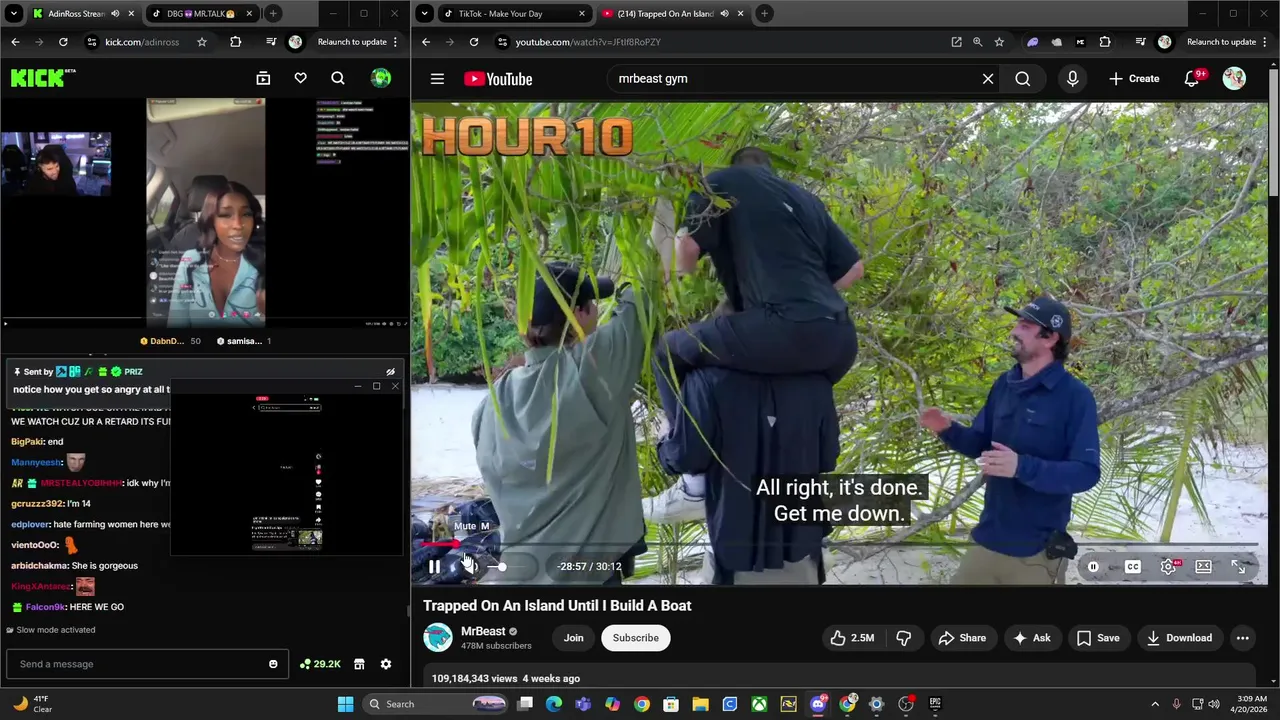Click the 29.2K channel points indicator
Screen dimensions: 1280x720
click(x=320, y=664)
